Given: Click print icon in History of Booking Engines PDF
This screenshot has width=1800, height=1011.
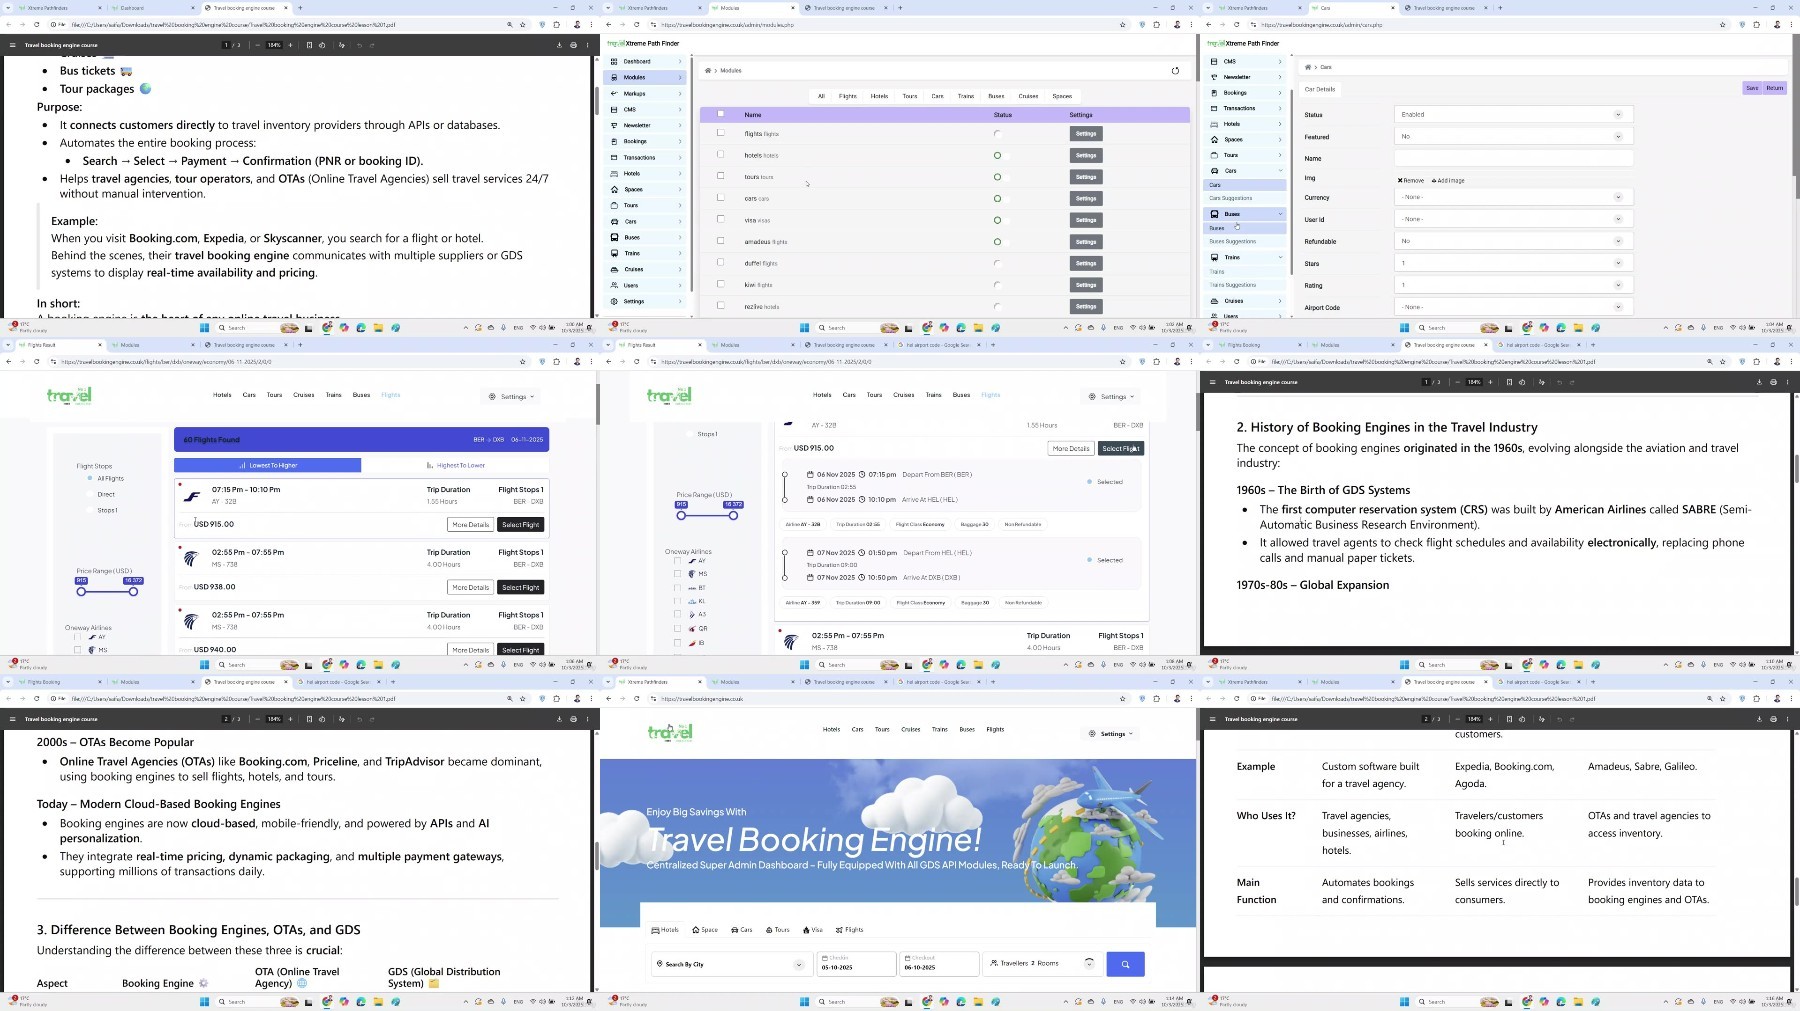Looking at the screenshot, I should (1773, 382).
